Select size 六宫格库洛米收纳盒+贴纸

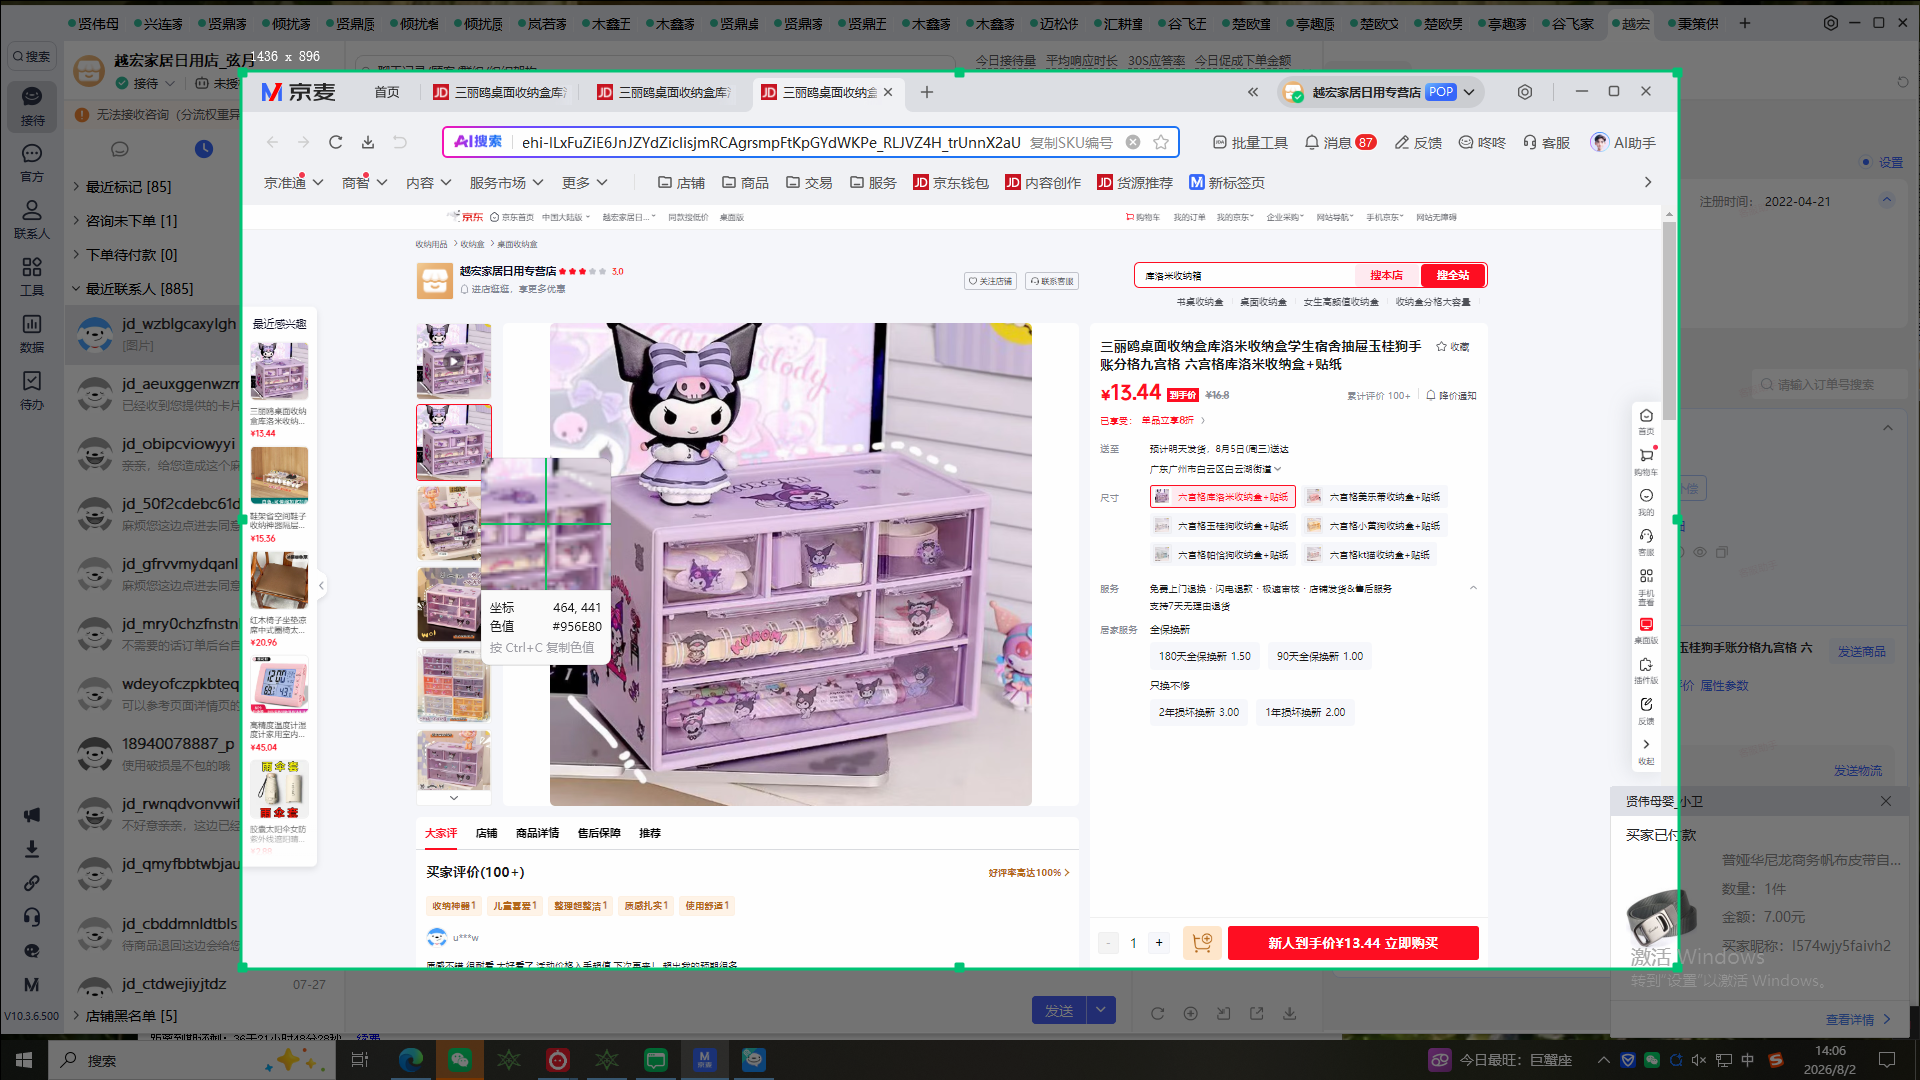click(x=1222, y=497)
